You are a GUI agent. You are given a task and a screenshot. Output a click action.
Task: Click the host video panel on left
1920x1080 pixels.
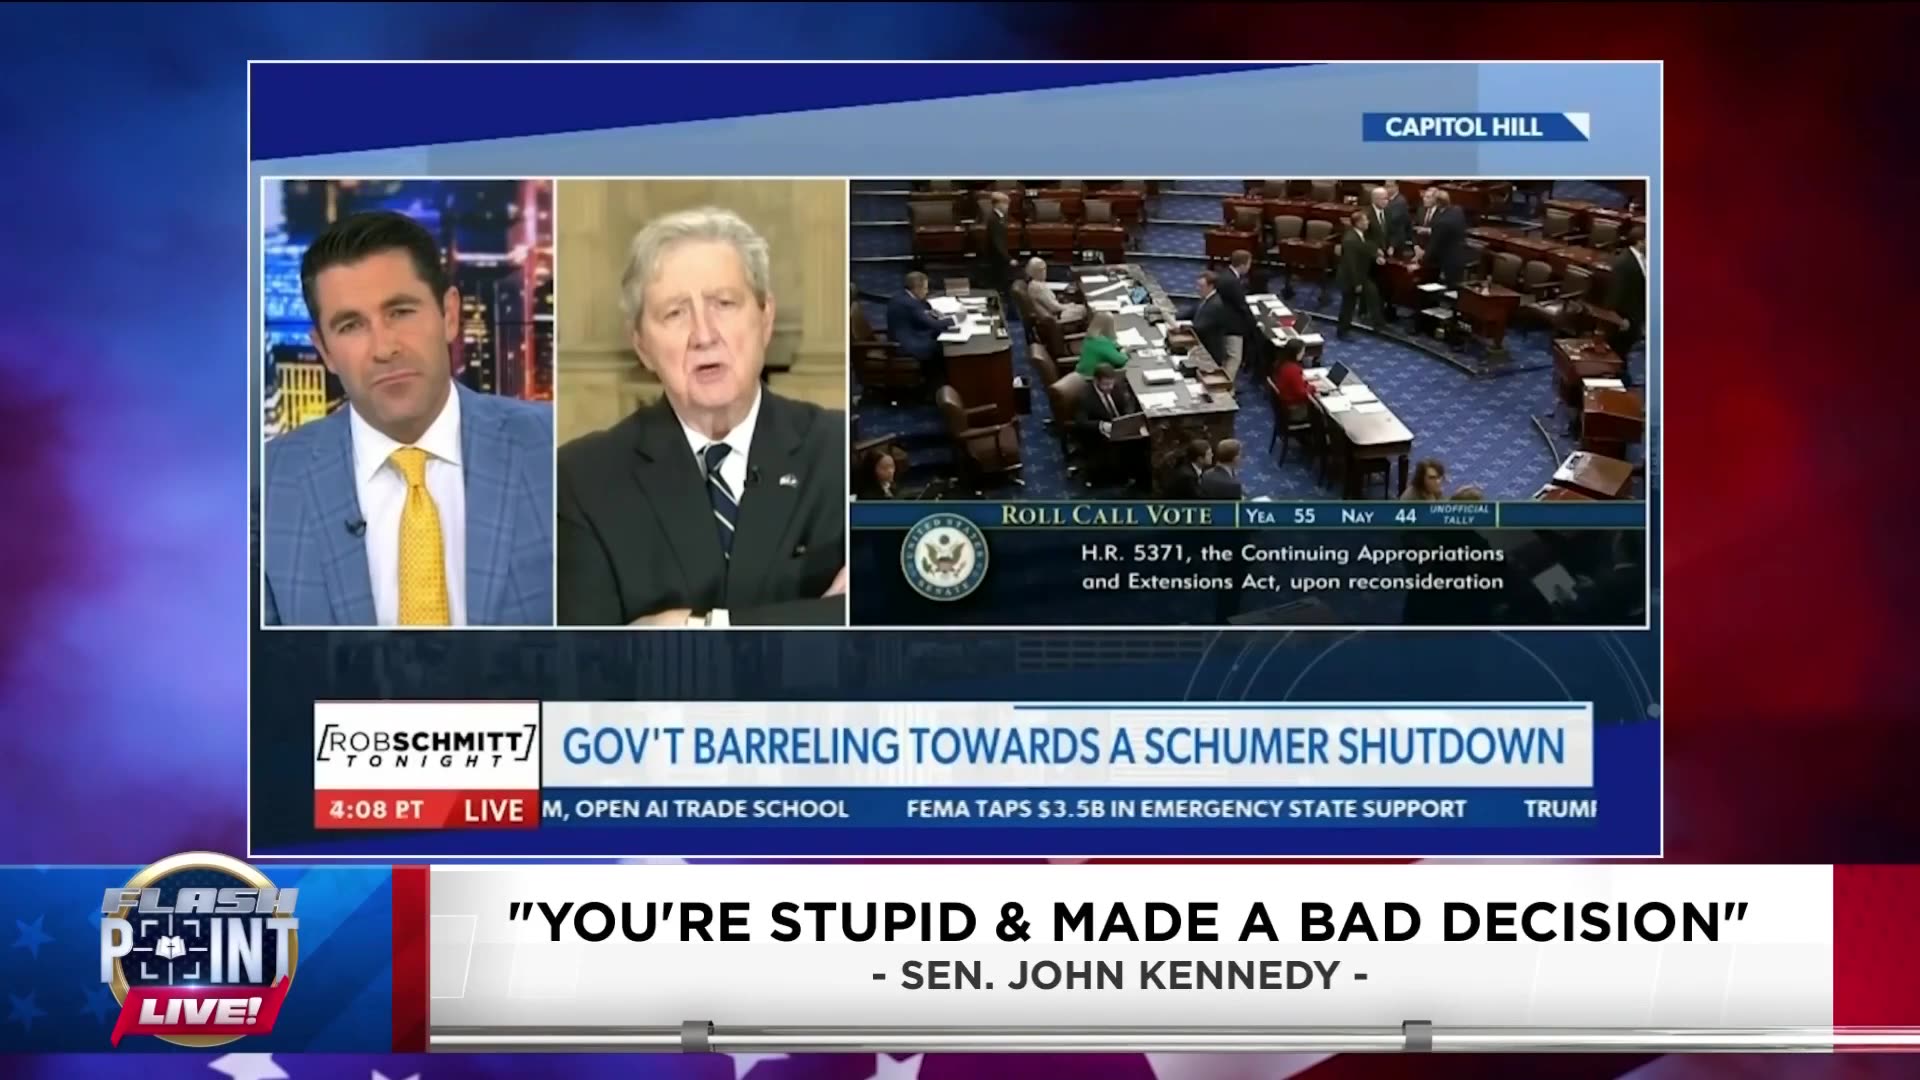(408, 402)
